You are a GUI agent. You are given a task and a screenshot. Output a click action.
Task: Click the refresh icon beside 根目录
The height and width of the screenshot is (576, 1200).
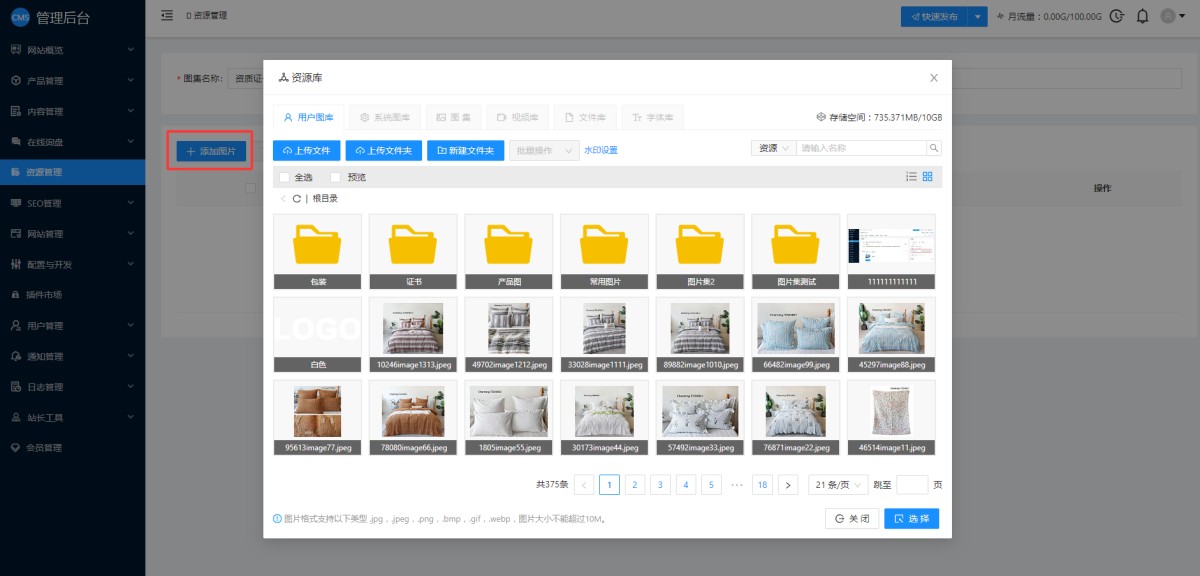tap(297, 199)
